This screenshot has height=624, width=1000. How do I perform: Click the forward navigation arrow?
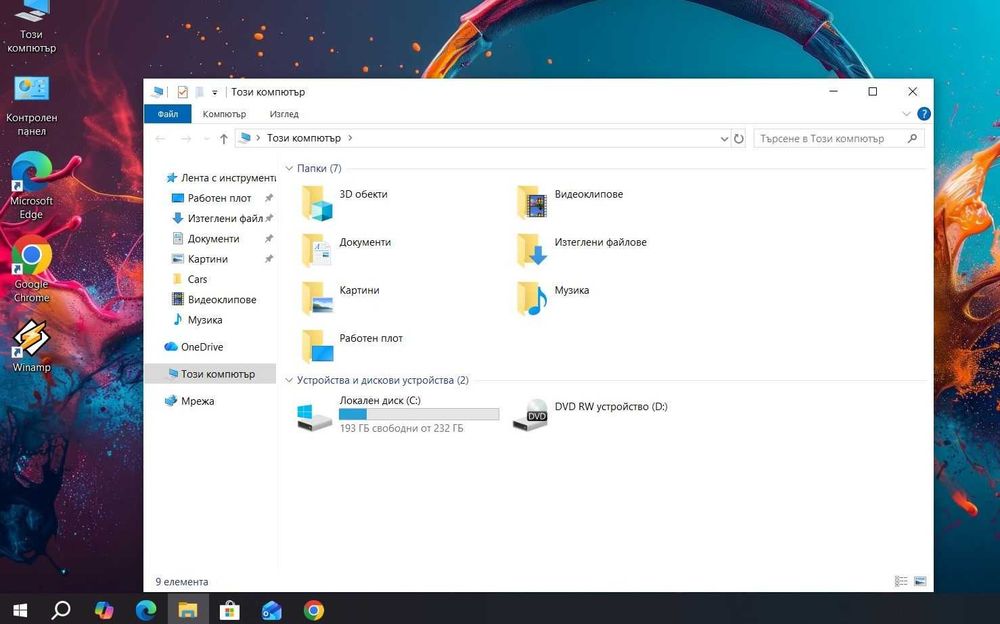186,138
